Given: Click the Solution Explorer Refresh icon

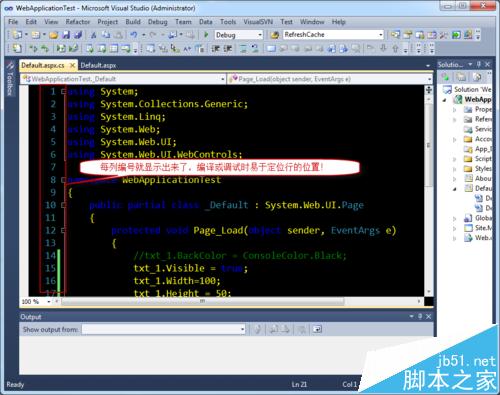Looking at the screenshot, I should pyautogui.click(x=477, y=78).
